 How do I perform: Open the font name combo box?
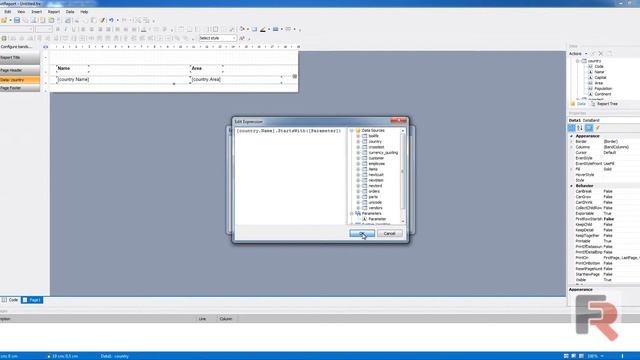pyautogui.click(x=16, y=29)
